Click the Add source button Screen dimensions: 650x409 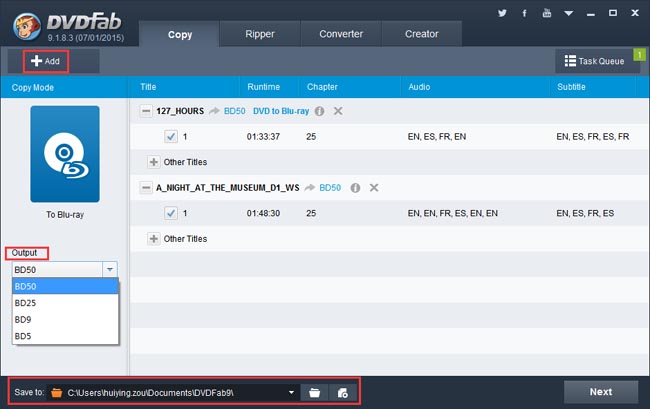[46, 61]
